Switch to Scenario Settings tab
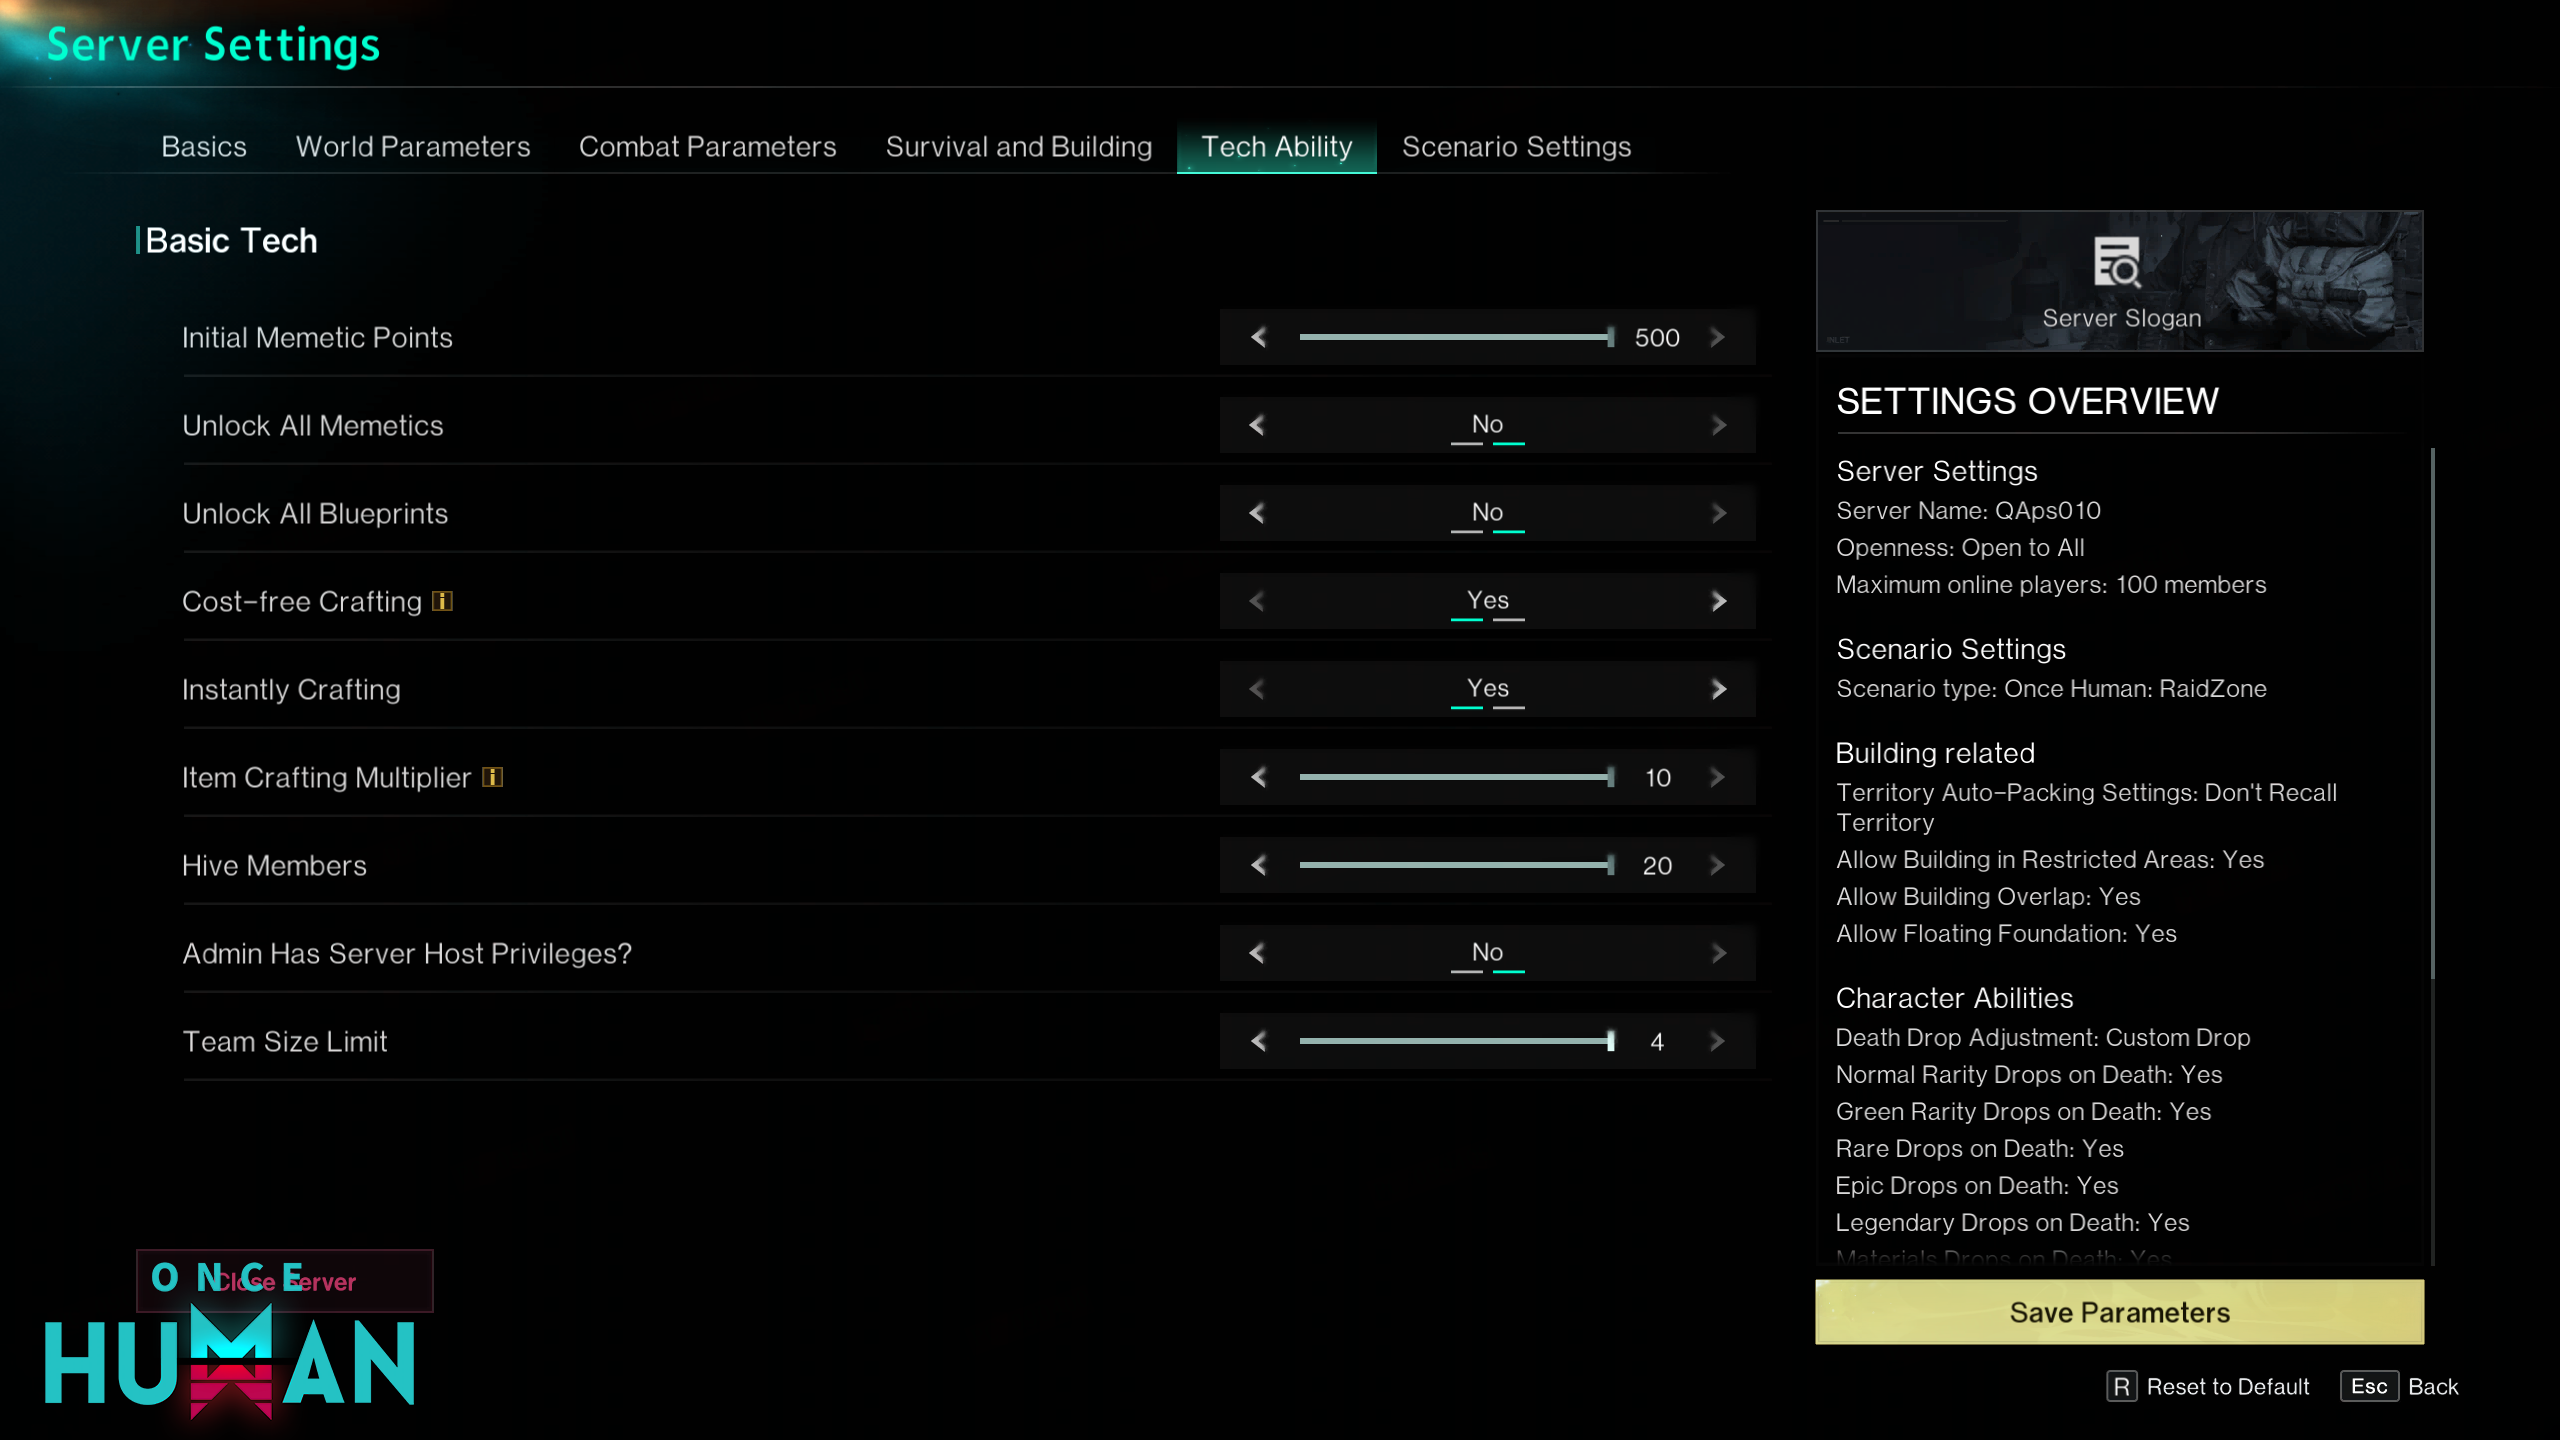This screenshot has height=1440, width=2560. tap(1516, 147)
